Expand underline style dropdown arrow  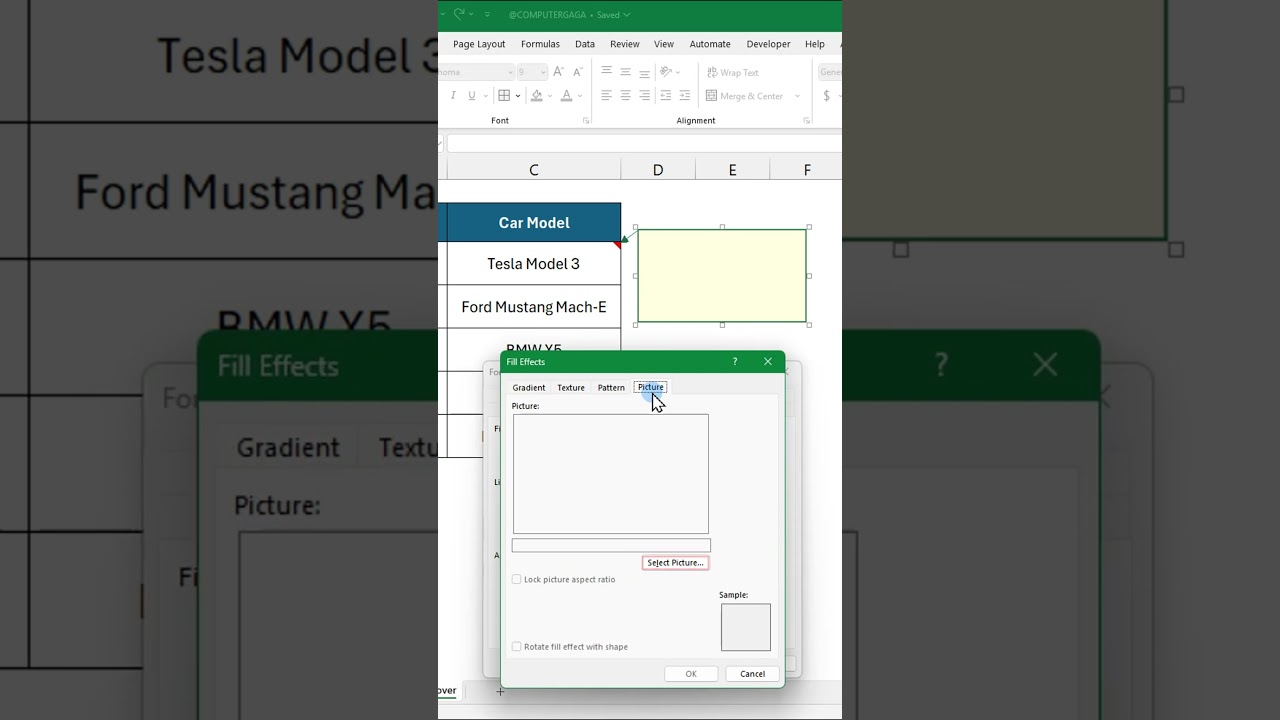pos(486,96)
